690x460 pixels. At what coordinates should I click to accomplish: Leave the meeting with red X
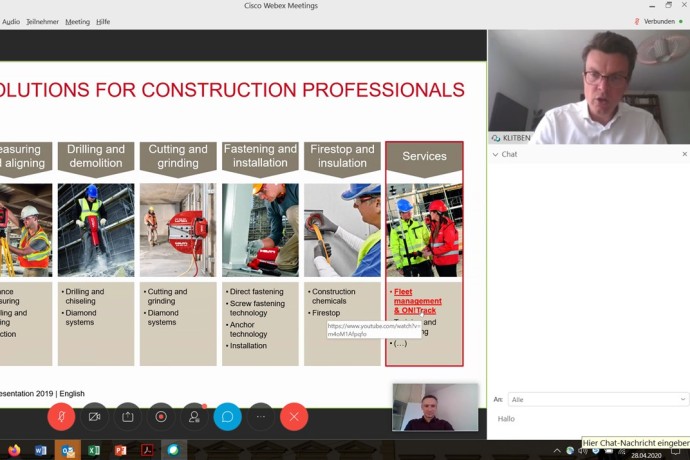pos(294,416)
